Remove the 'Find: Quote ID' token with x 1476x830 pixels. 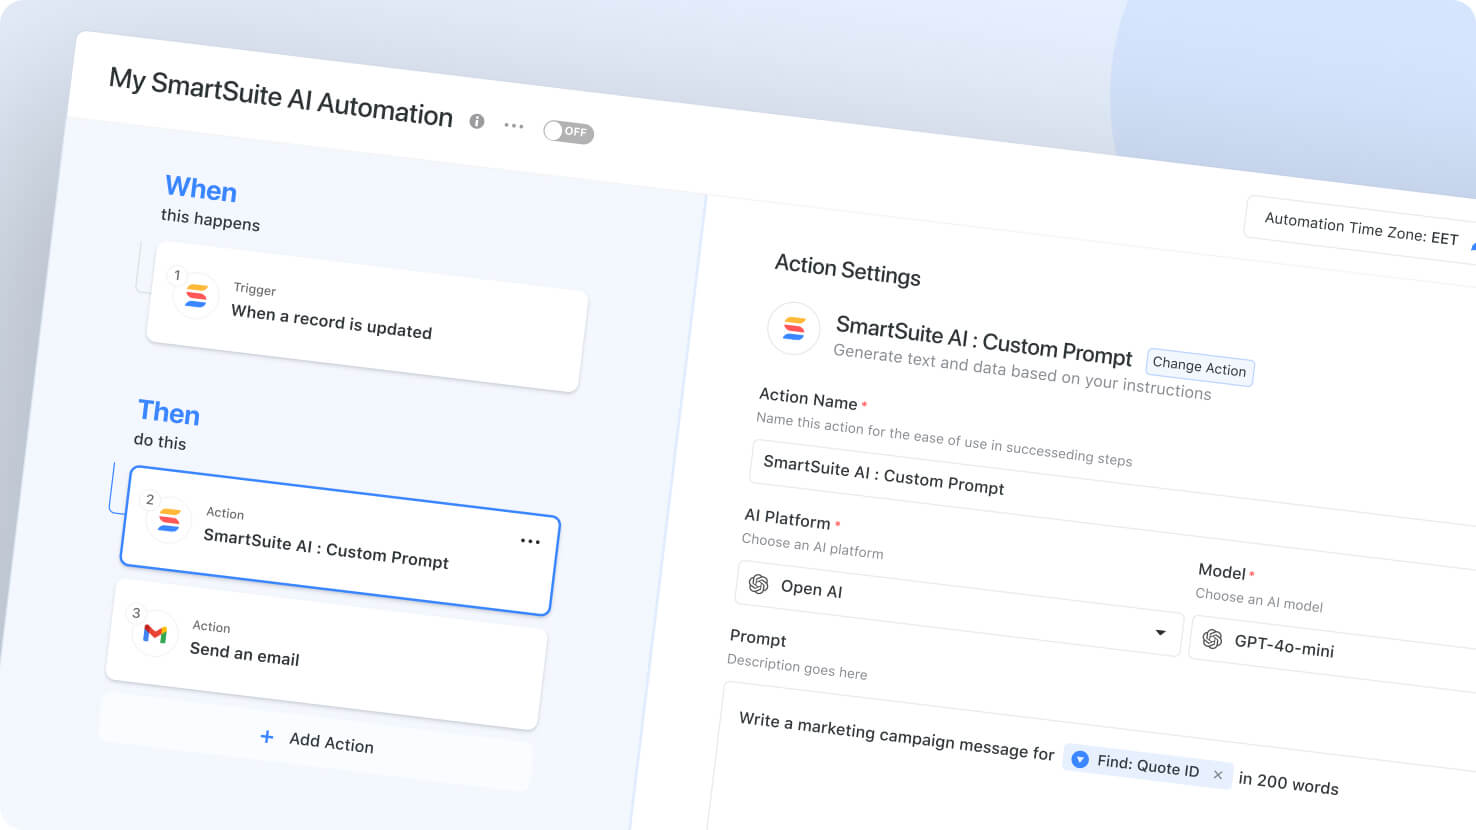[x=1218, y=775]
